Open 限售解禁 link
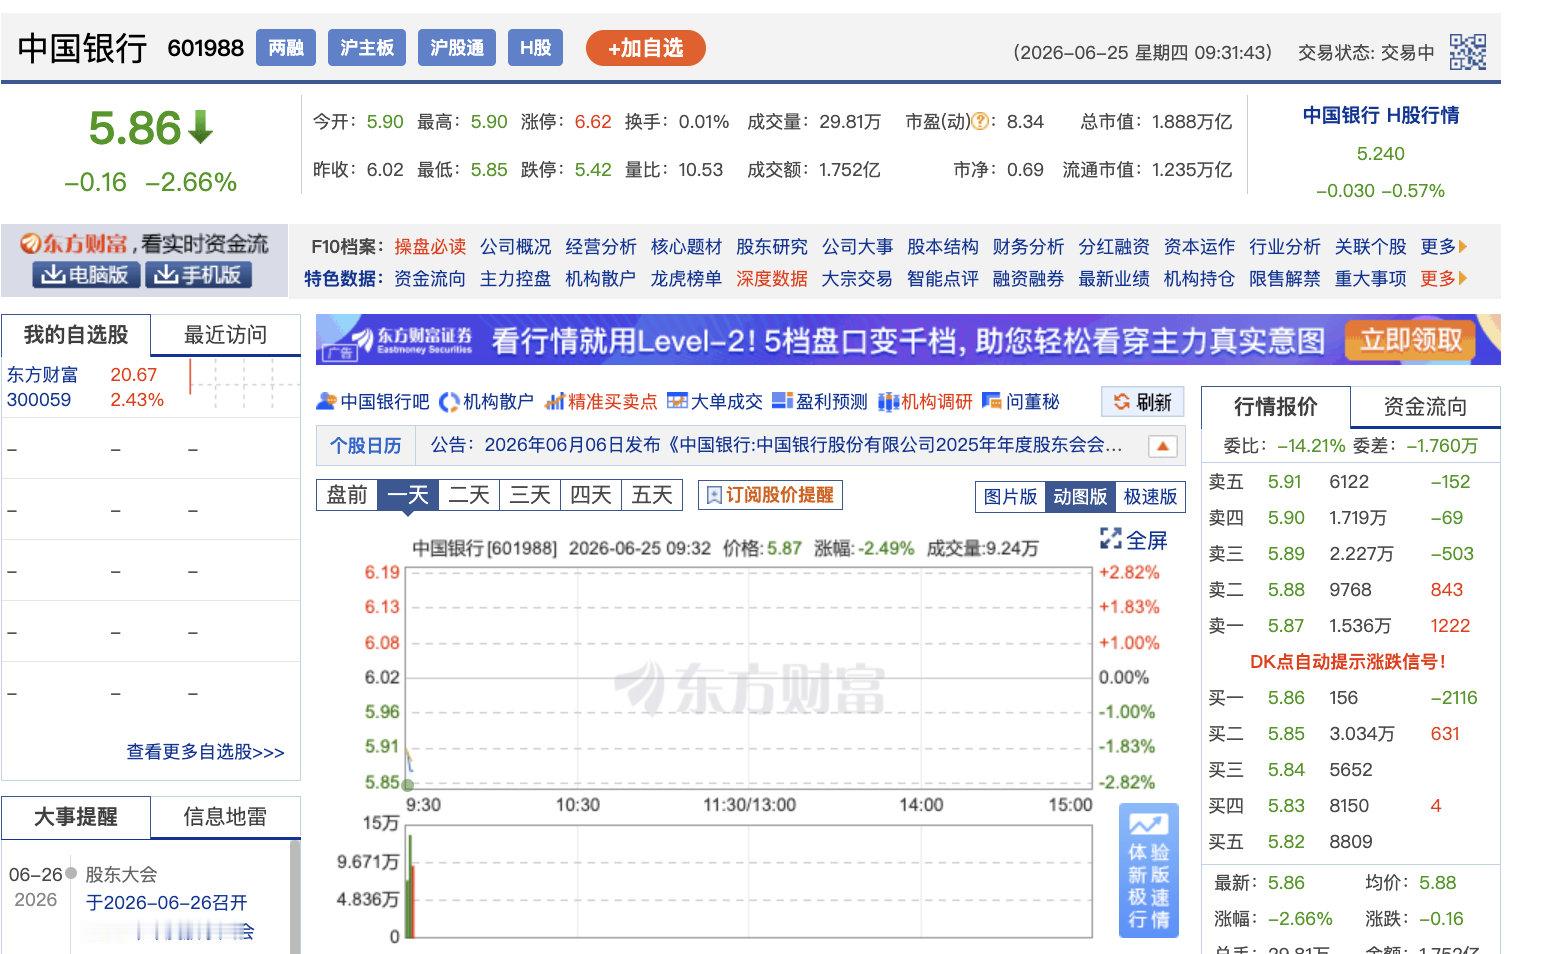This screenshot has height=954, width=1542. [1285, 278]
